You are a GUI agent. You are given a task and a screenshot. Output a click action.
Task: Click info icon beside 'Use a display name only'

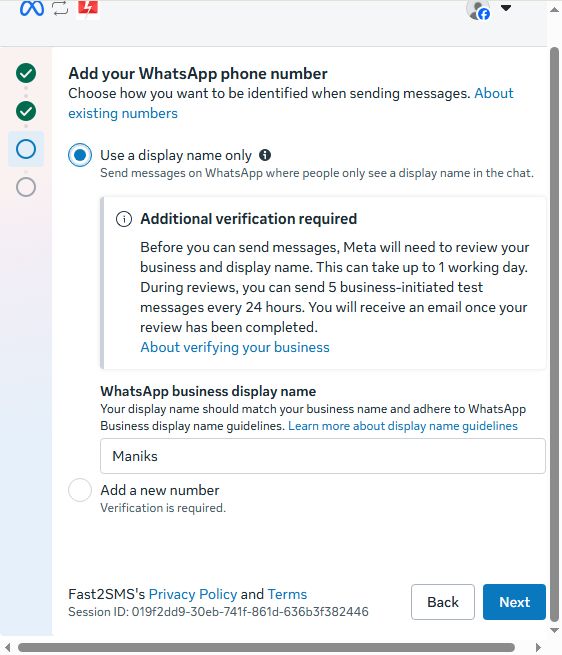[265, 155]
